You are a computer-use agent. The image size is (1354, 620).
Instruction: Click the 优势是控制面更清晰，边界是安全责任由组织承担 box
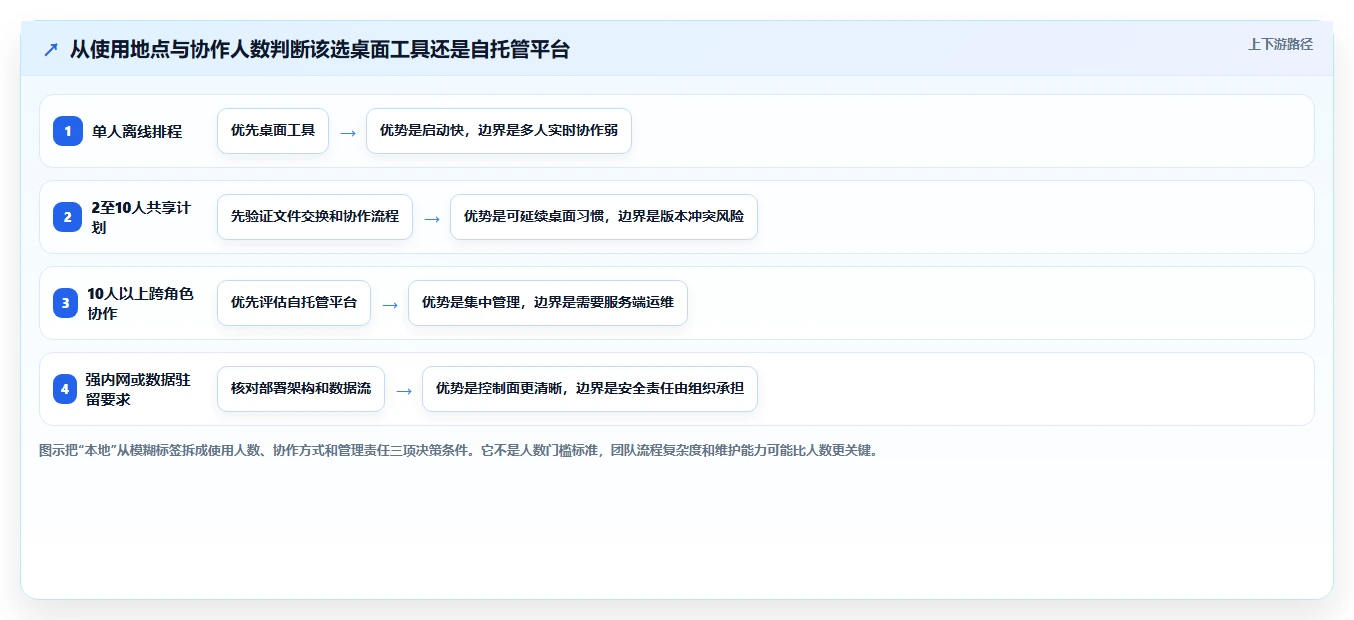click(590, 389)
